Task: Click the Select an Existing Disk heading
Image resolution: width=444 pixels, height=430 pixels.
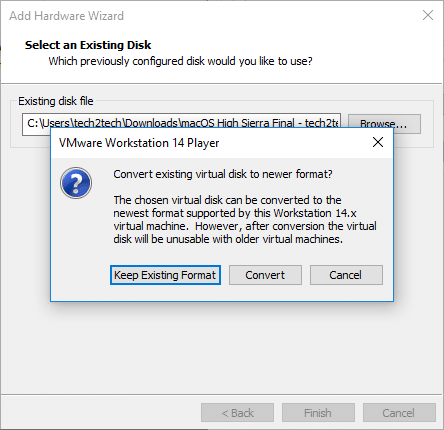Action: click(x=88, y=45)
